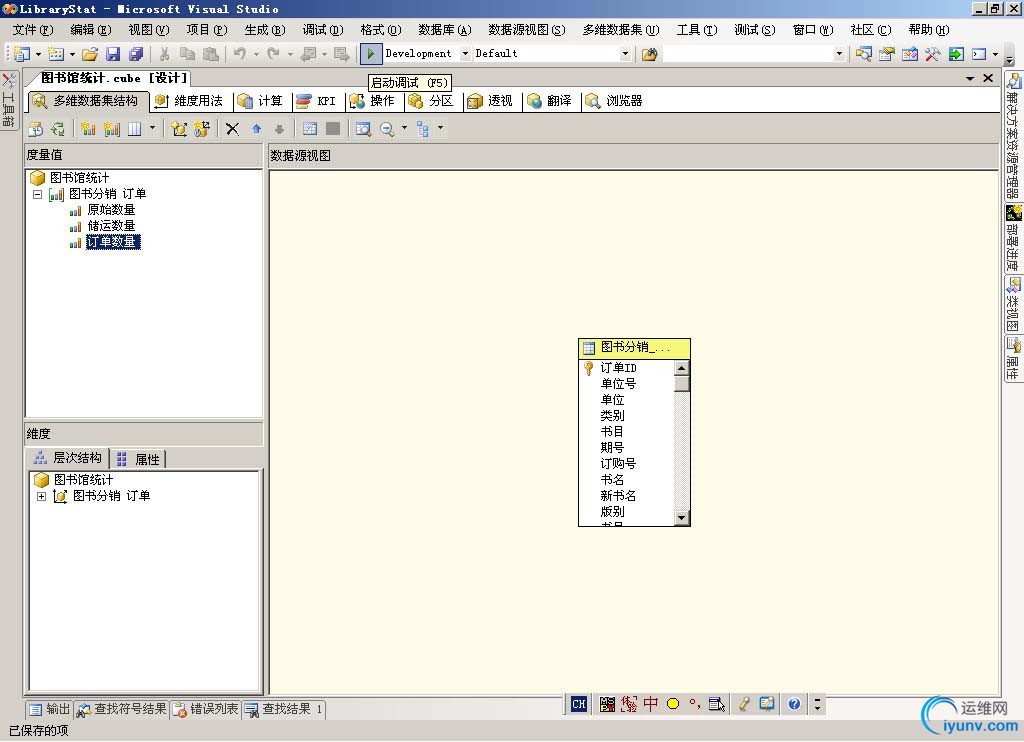Save with the single floppy disk icon
The image size is (1024, 742).
pyautogui.click(x=113, y=54)
